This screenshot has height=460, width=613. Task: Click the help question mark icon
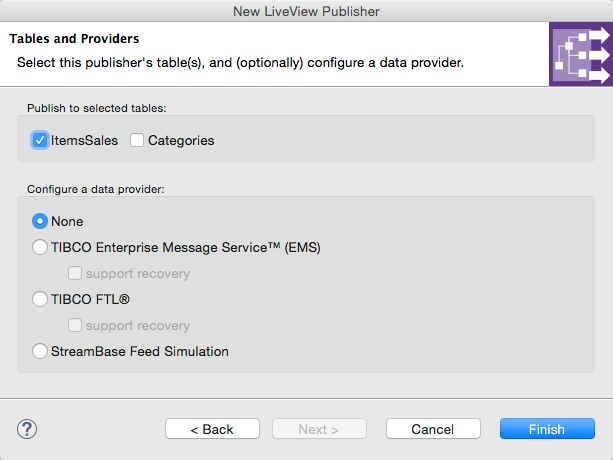coord(27,429)
